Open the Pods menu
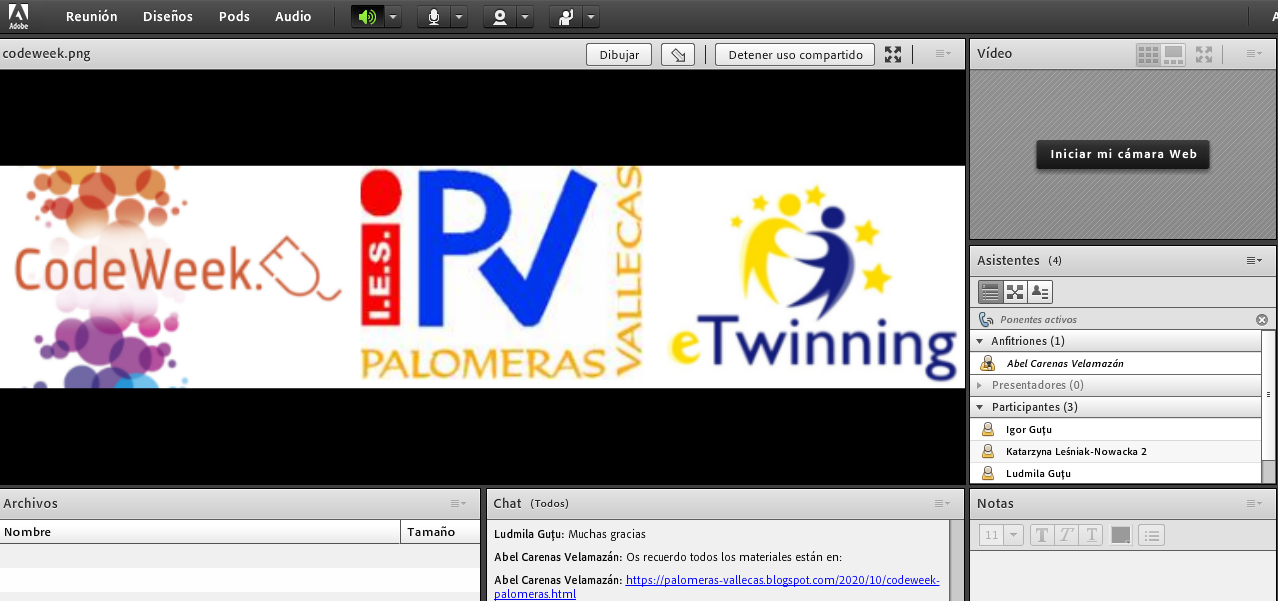1278x601 pixels. 234,16
